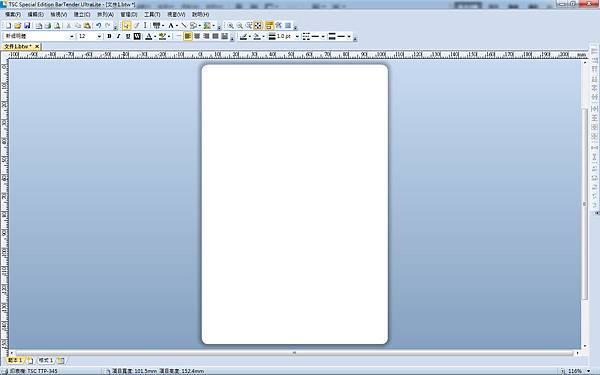Open the line thickness 1.0 pt dropdown

pyautogui.click(x=297, y=36)
